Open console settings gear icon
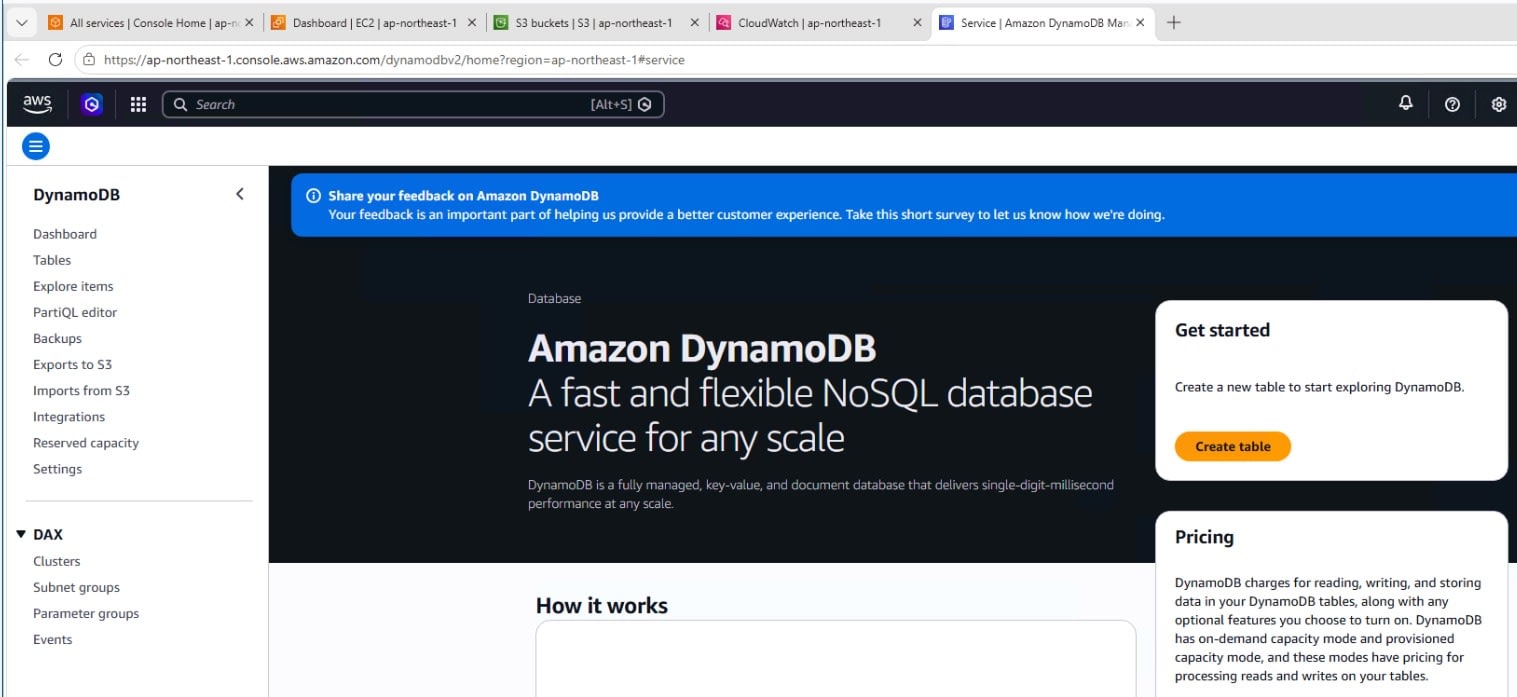This screenshot has width=1517, height=697. pos(1498,104)
